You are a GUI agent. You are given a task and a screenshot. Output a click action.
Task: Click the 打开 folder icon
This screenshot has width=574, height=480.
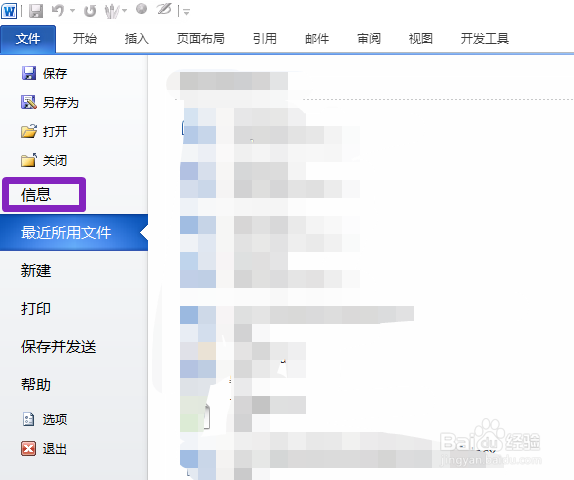click(x=29, y=131)
